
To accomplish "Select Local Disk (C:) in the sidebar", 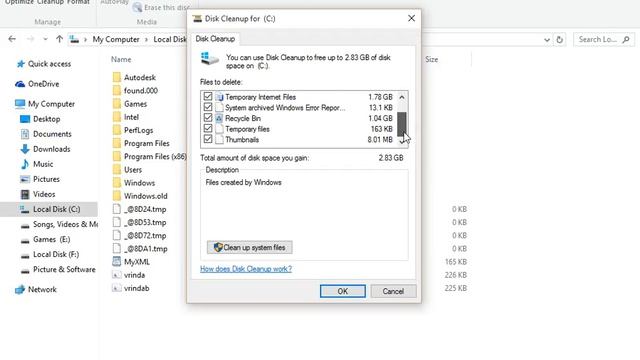I will coord(49,209).
